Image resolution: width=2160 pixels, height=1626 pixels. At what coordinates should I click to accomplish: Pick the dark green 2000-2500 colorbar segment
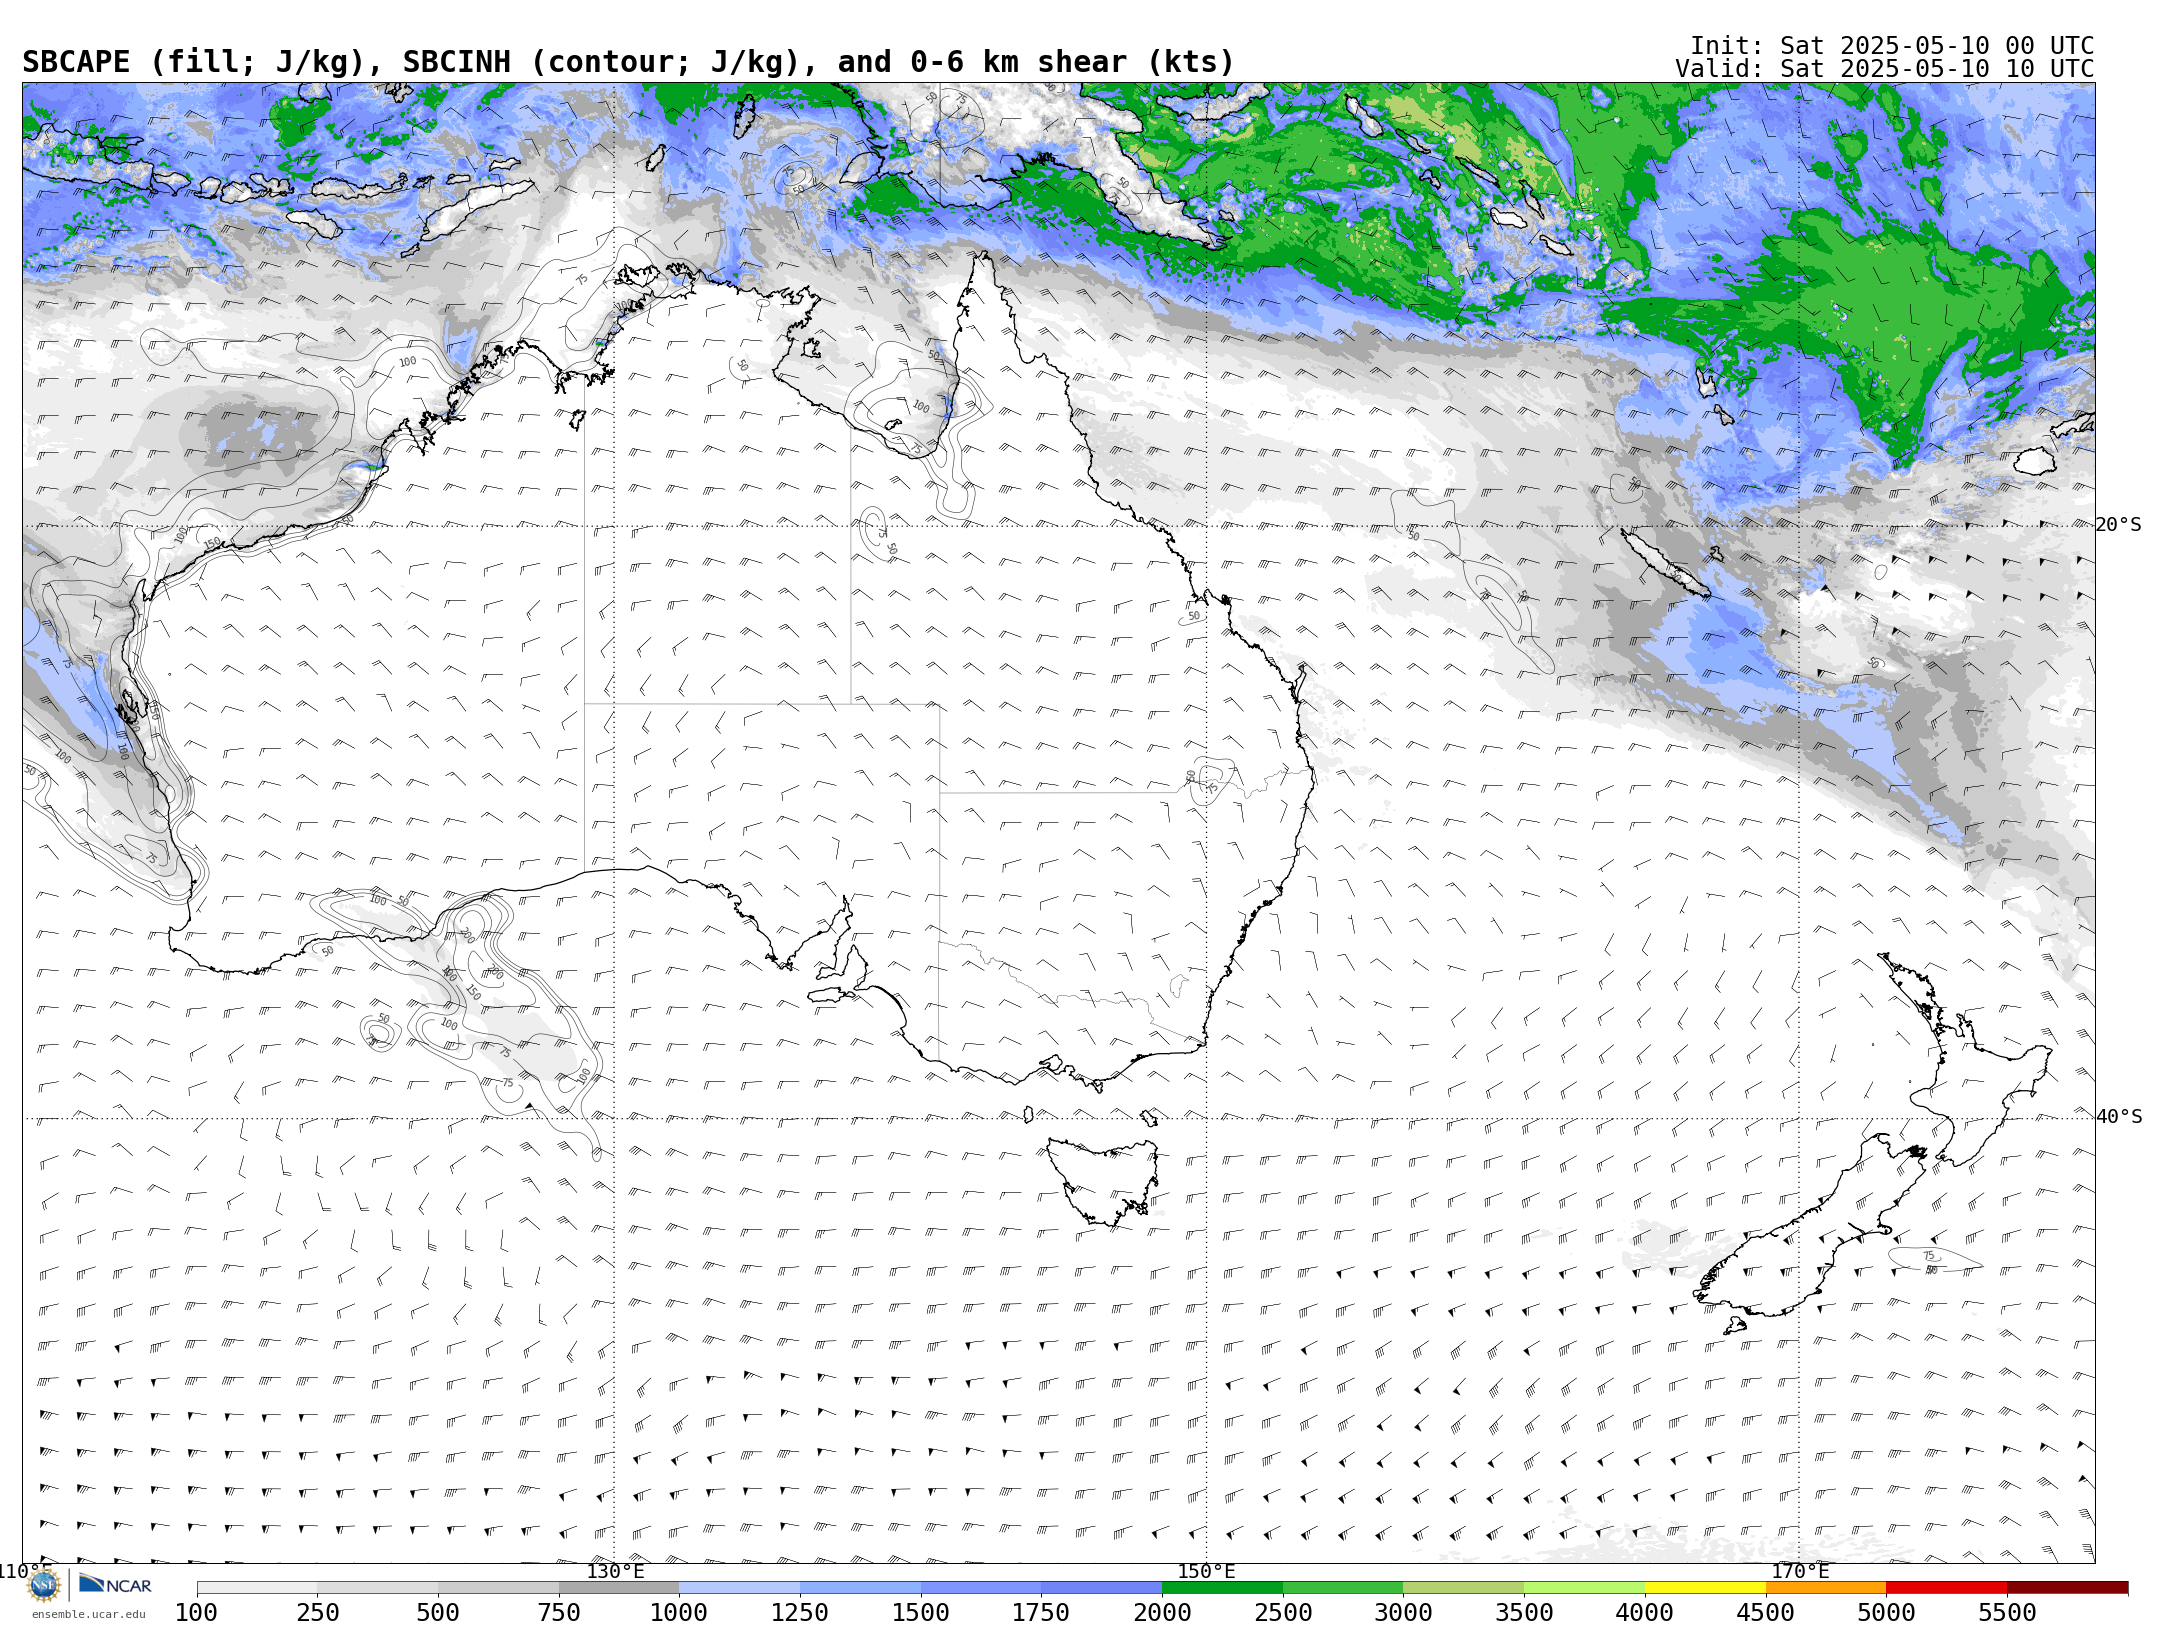(x=1222, y=1588)
